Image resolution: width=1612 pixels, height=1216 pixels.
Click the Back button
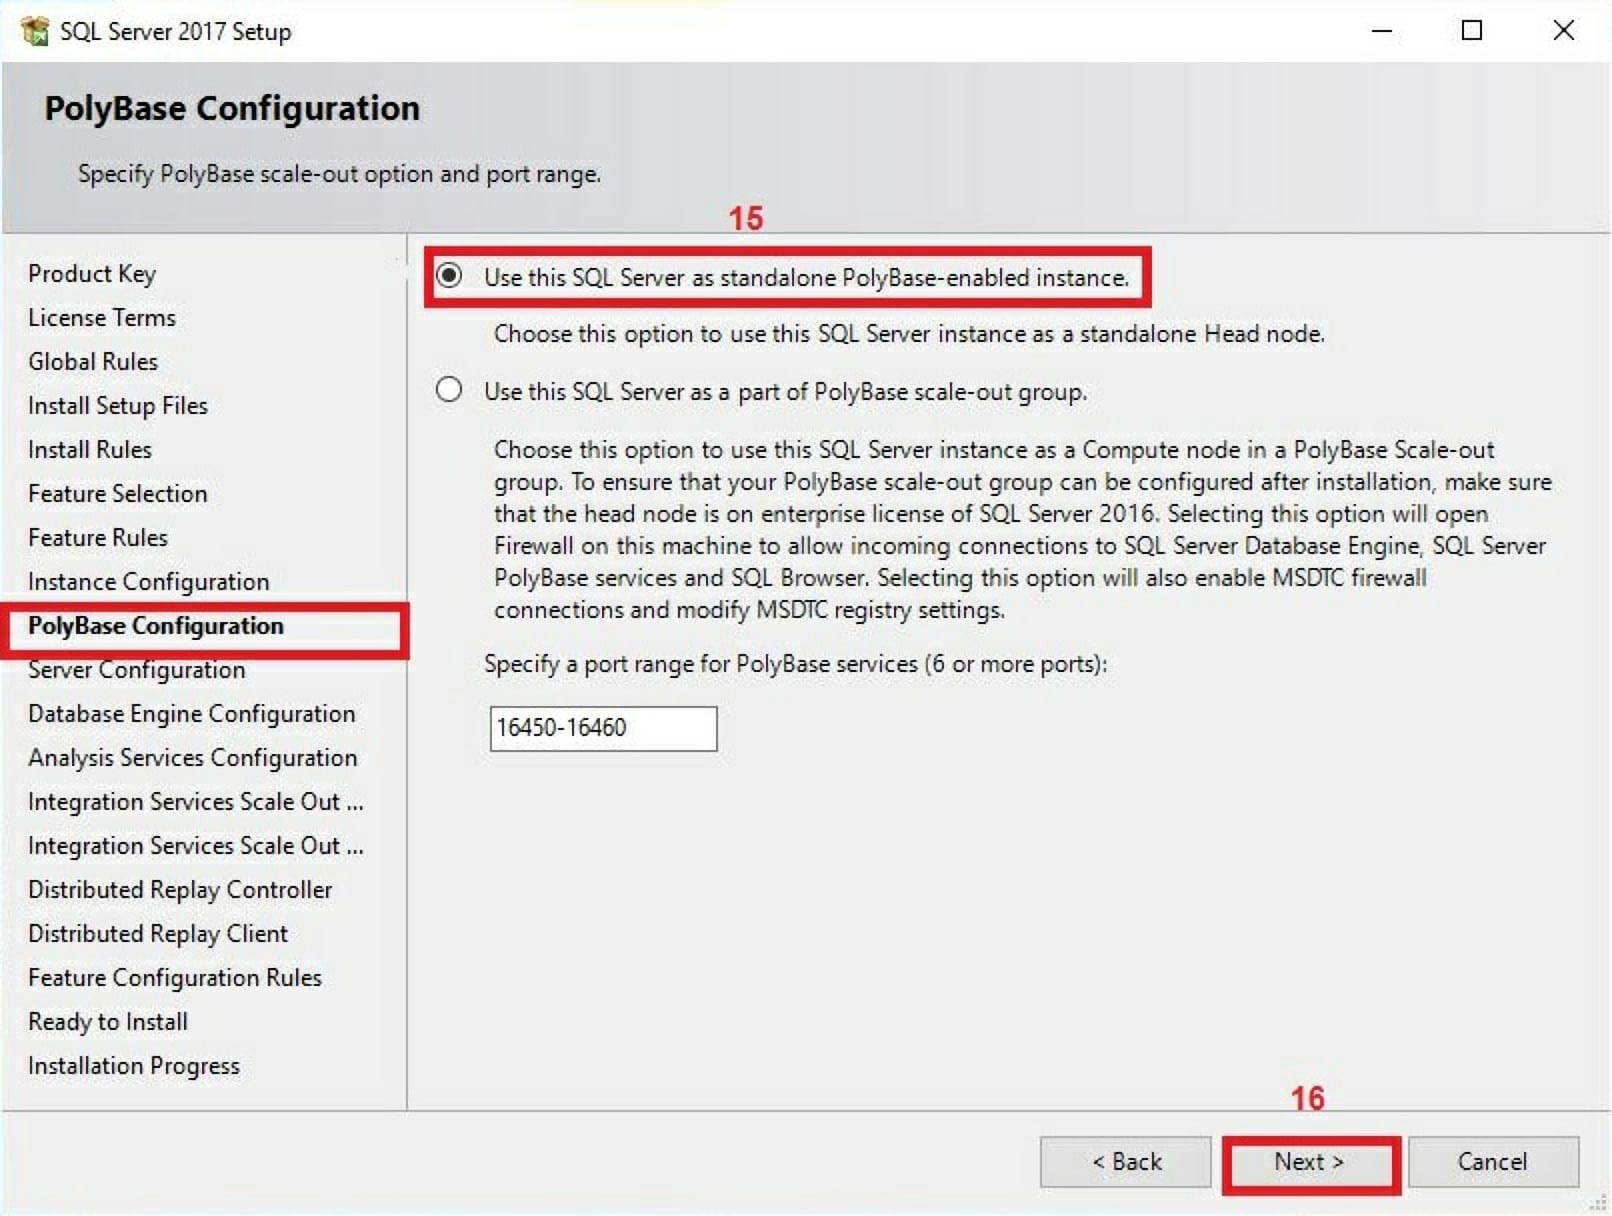tap(1126, 1162)
